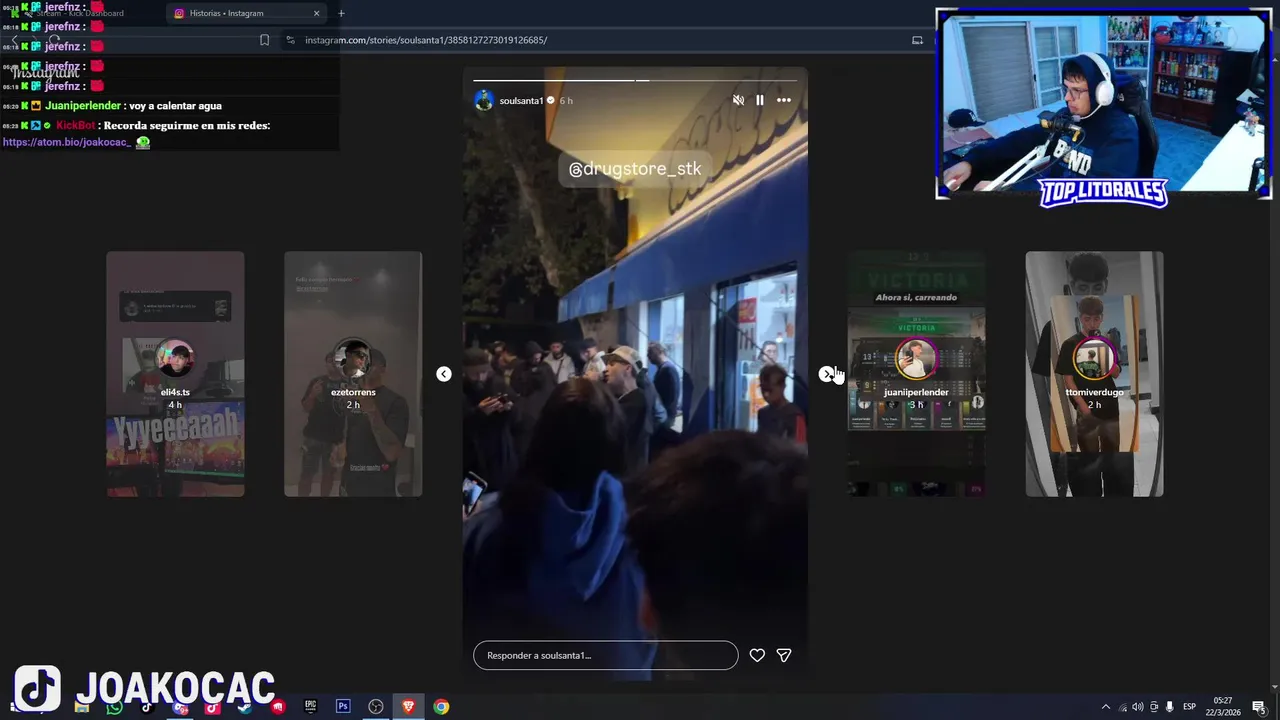Like the story with the heart icon

click(x=757, y=655)
